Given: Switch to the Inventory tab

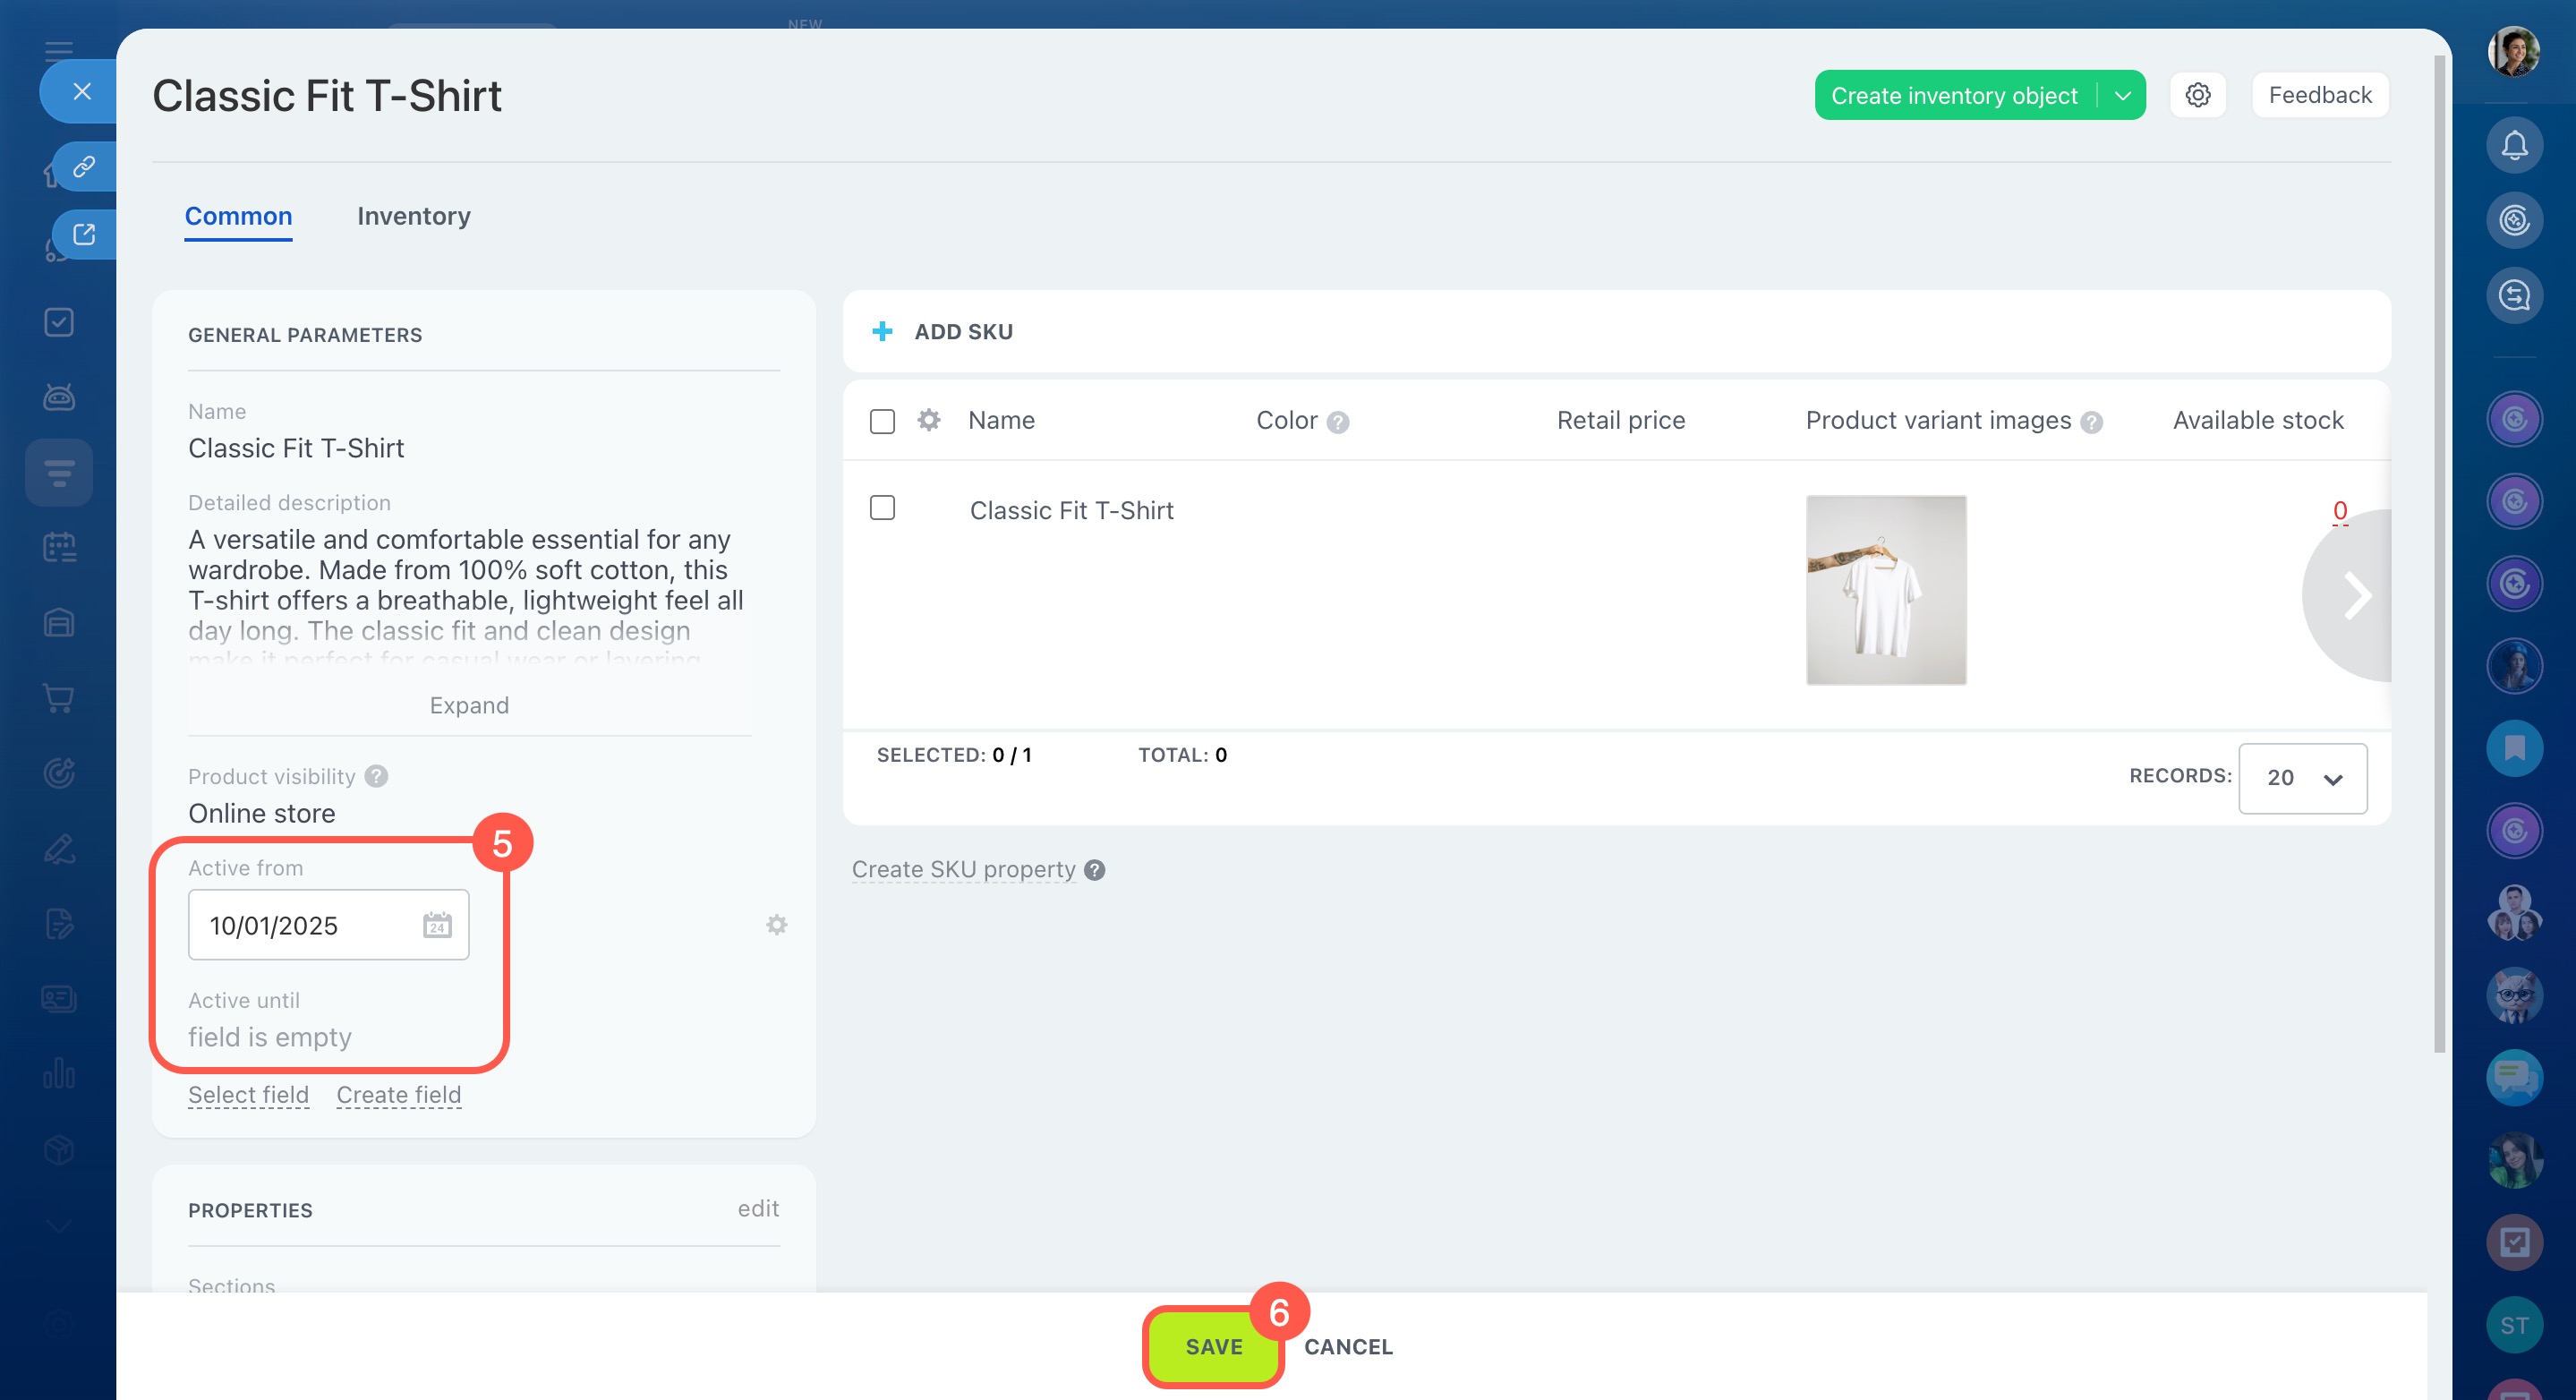Looking at the screenshot, I should (x=413, y=216).
